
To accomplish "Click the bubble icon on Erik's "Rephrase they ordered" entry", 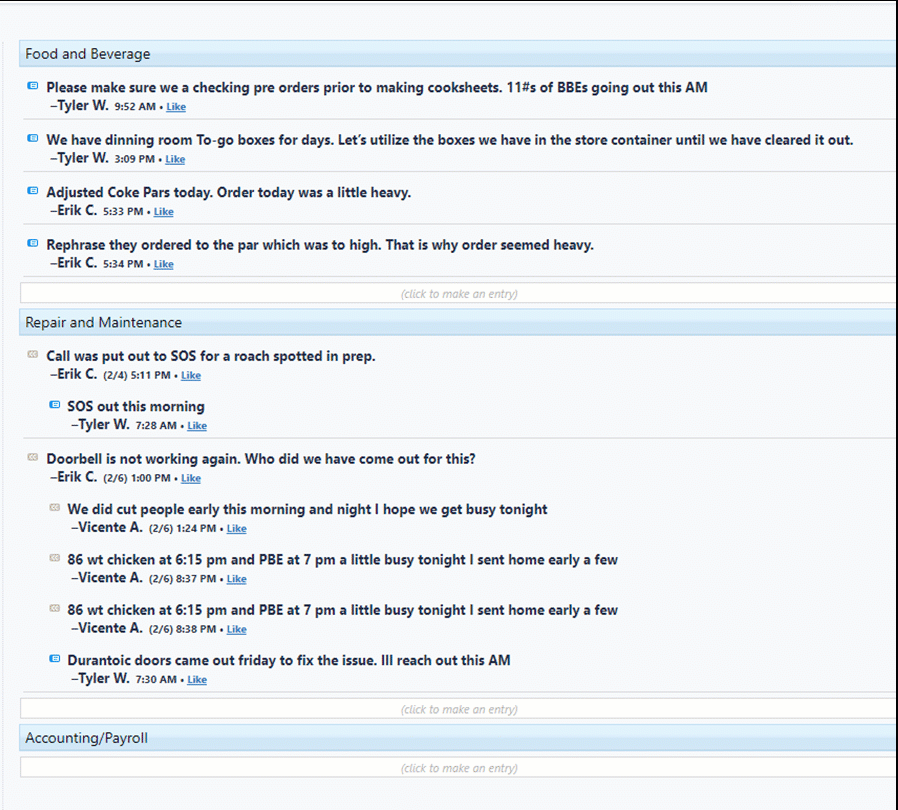I will click(31, 242).
